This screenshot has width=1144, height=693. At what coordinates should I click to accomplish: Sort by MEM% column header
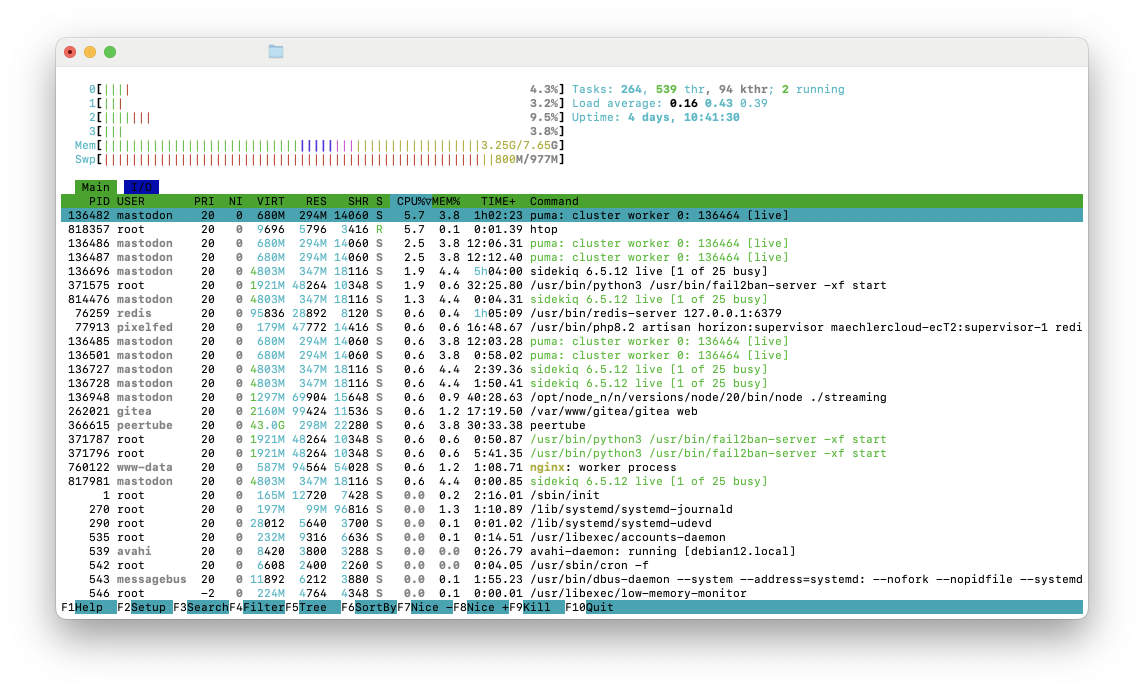[445, 201]
